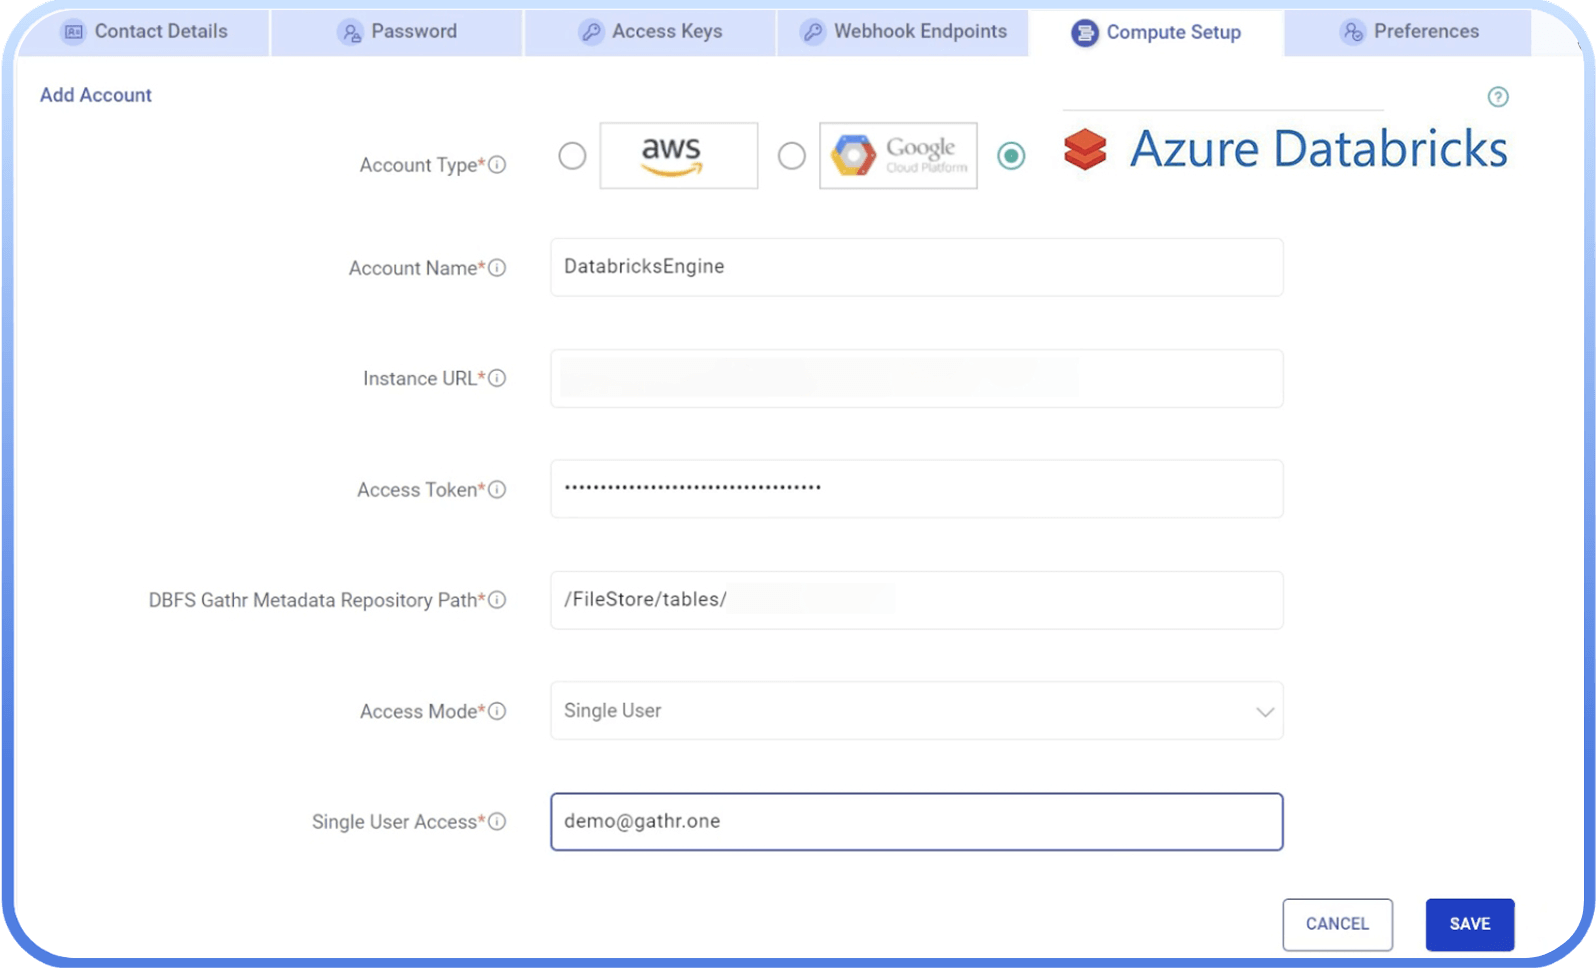Click the Account Name input field

(916, 267)
